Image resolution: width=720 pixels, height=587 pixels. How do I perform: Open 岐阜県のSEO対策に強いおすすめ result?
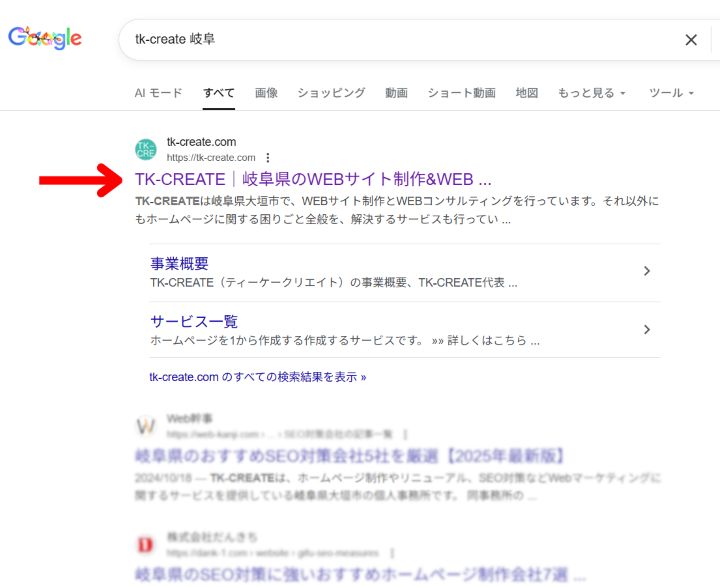pyautogui.click(x=360, y=574)
